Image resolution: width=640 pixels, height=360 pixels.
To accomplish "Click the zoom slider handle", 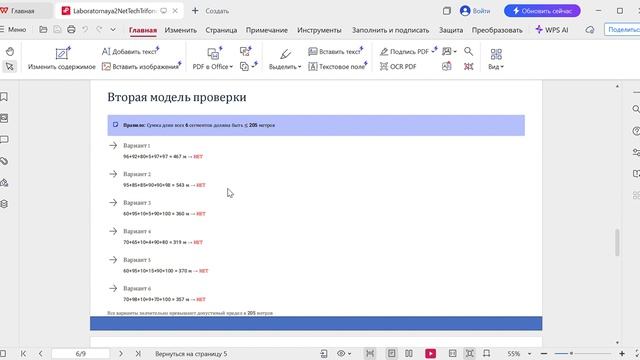I will click(571, 353).
